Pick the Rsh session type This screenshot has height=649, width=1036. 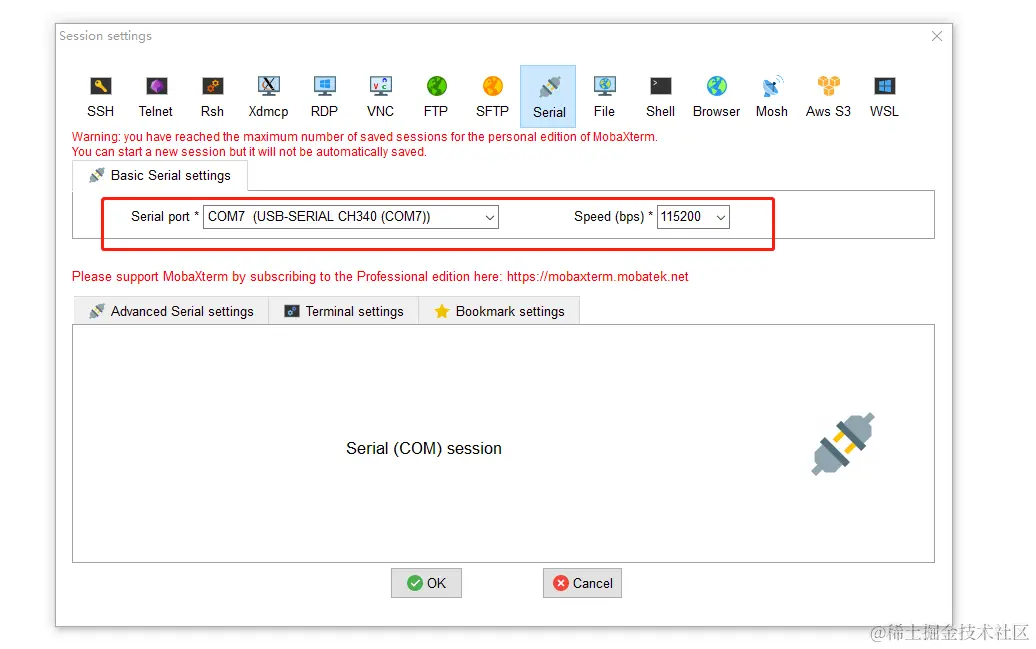(x=212, y=96)
